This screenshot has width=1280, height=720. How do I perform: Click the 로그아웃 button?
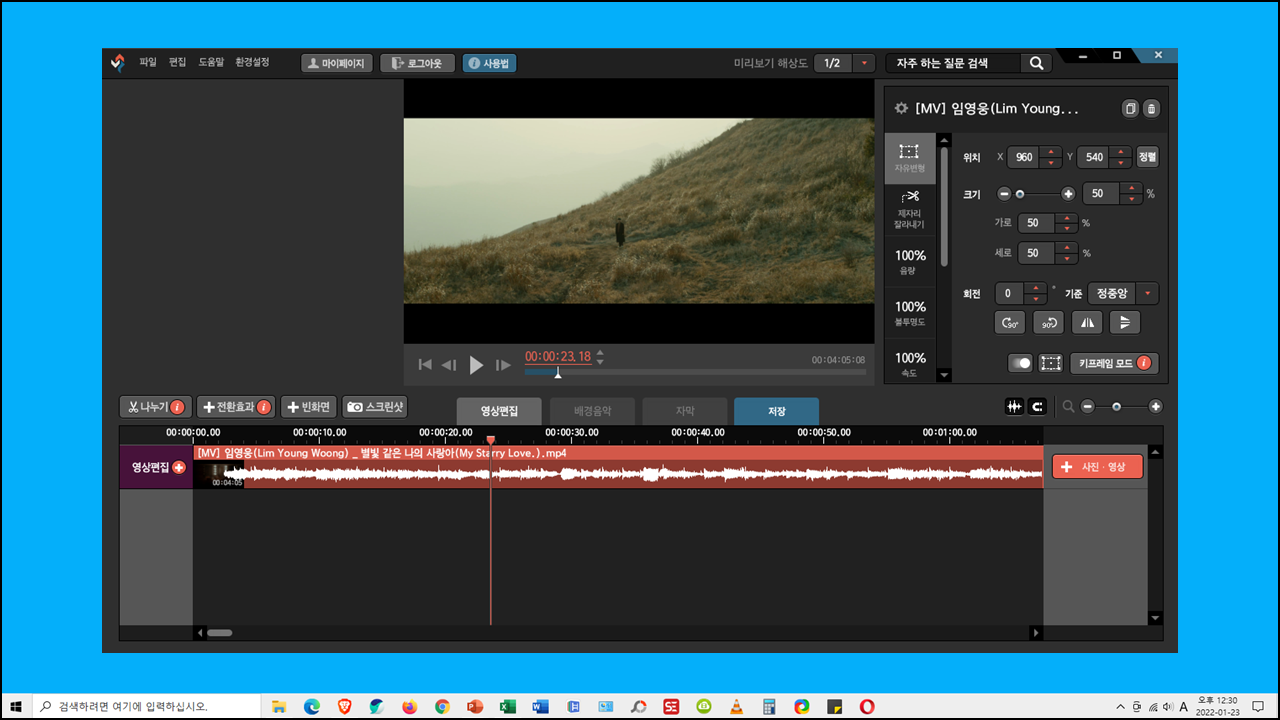coord(418,63)
